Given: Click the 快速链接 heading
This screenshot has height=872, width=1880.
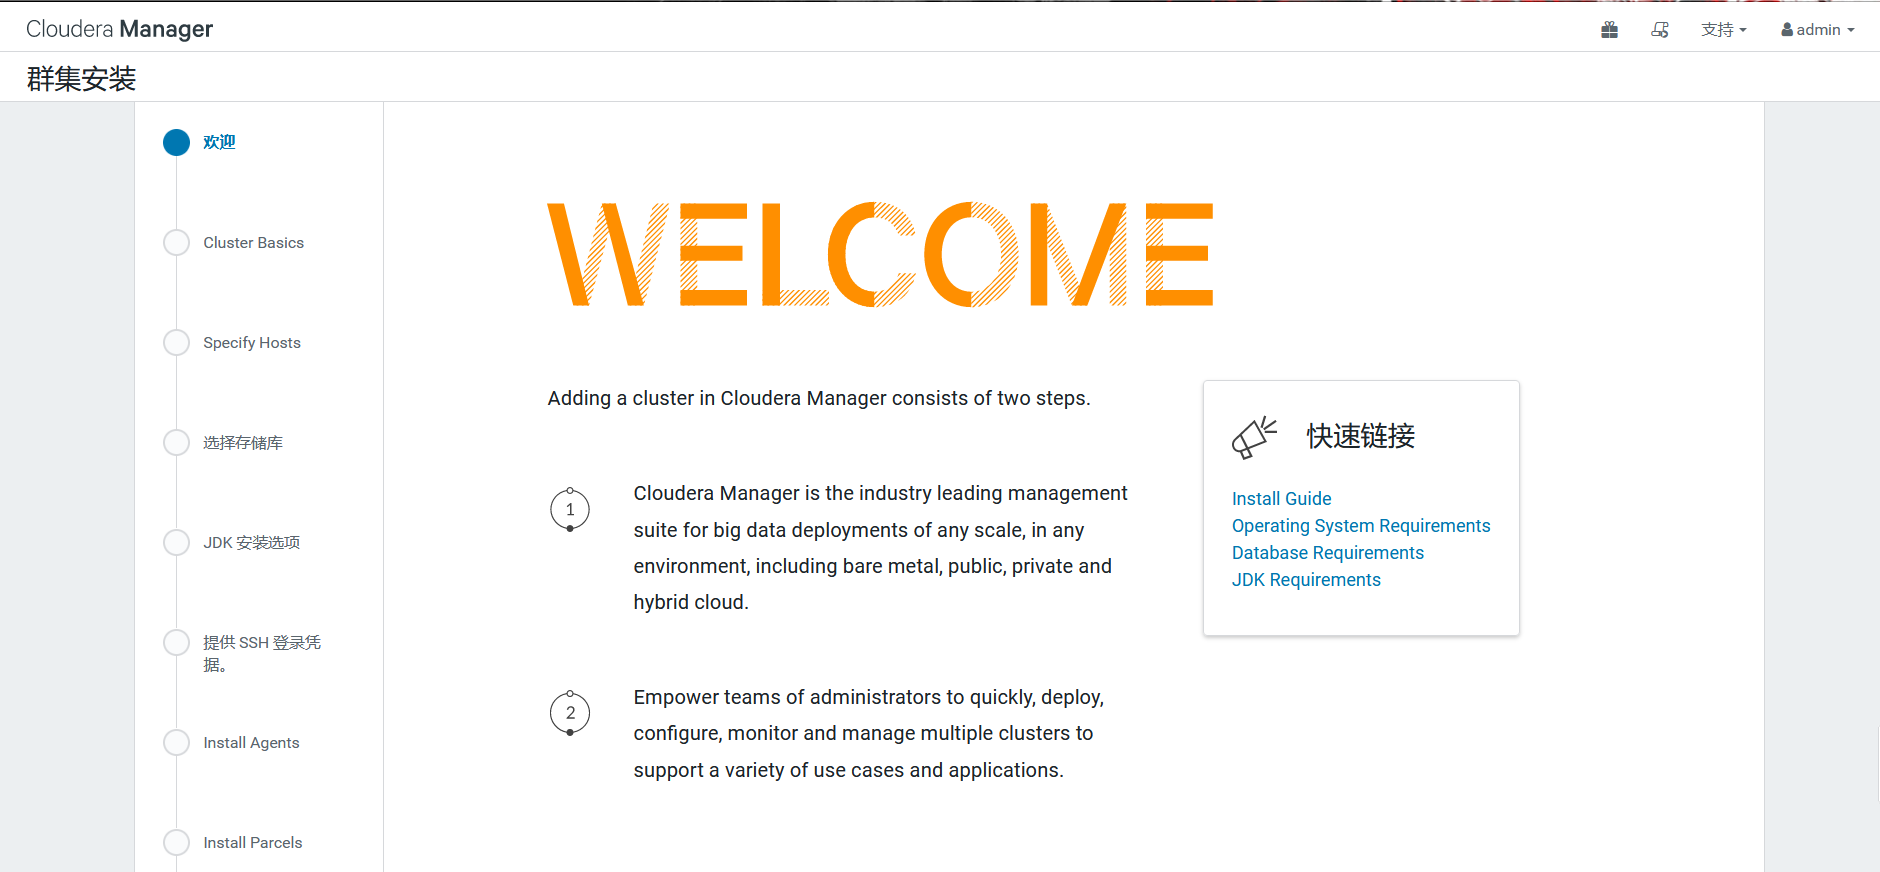Looking at the screenshot, I should [x=1361, y=436].
